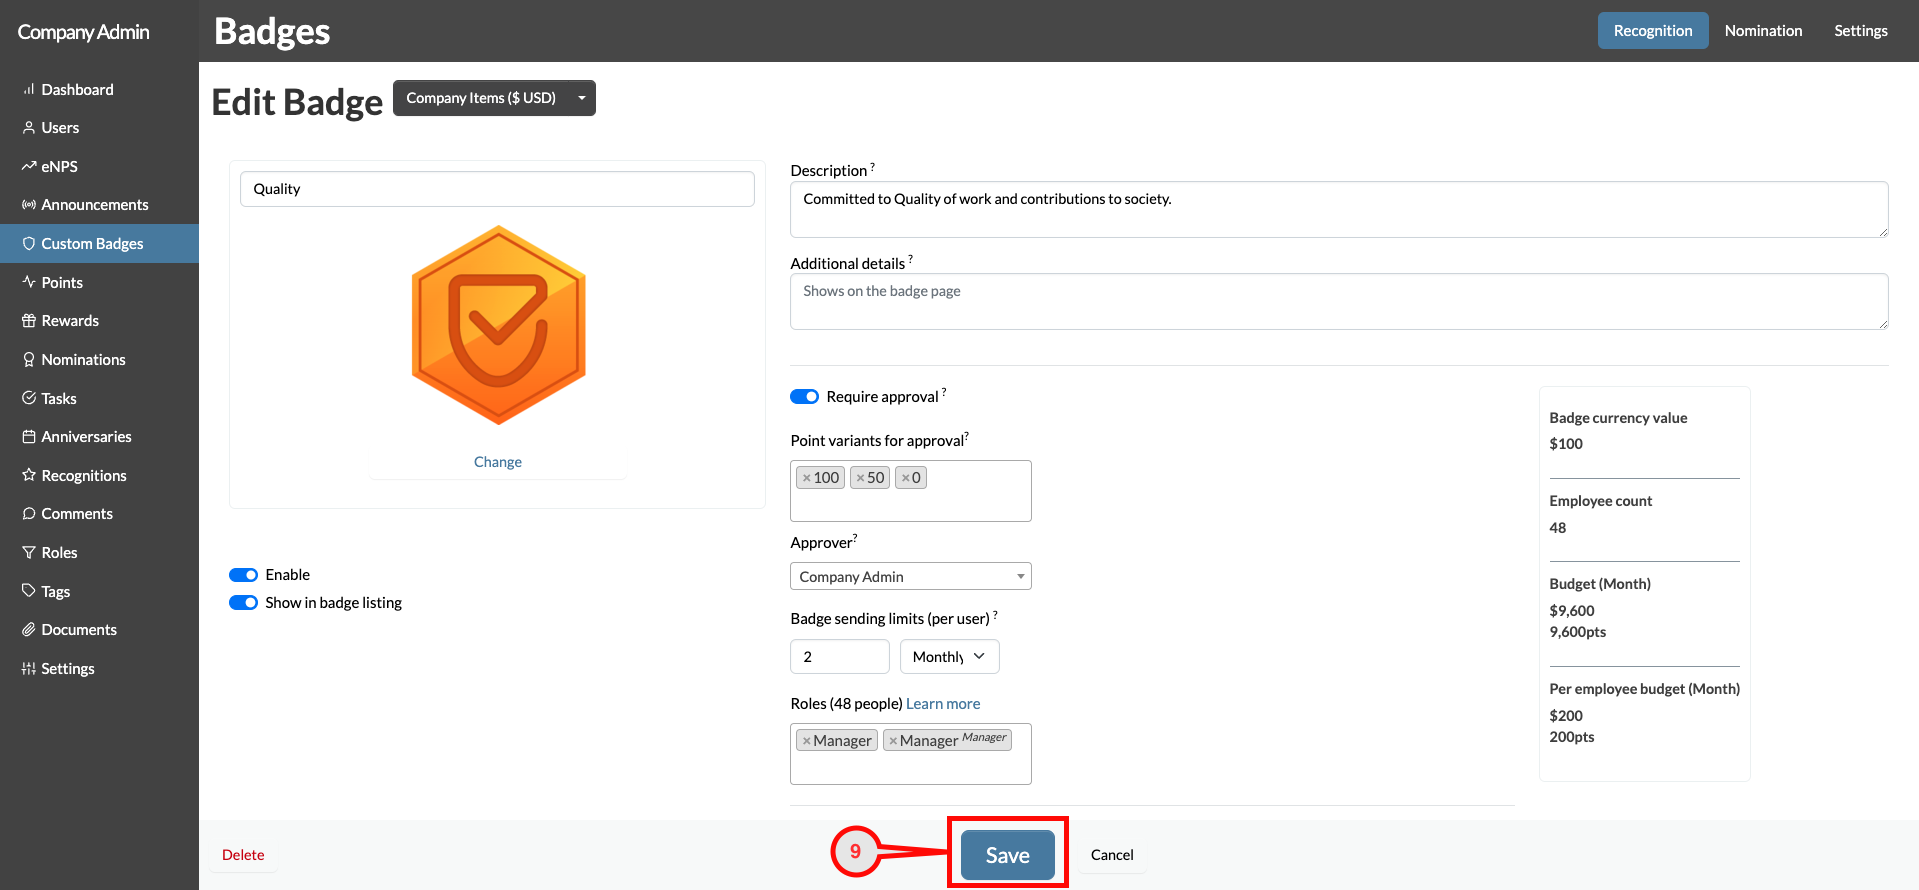Click the Budget (Month) $9,600 value
Image resolution: width=1919 pixels, height=890 pixels.
coord(1572,611)
